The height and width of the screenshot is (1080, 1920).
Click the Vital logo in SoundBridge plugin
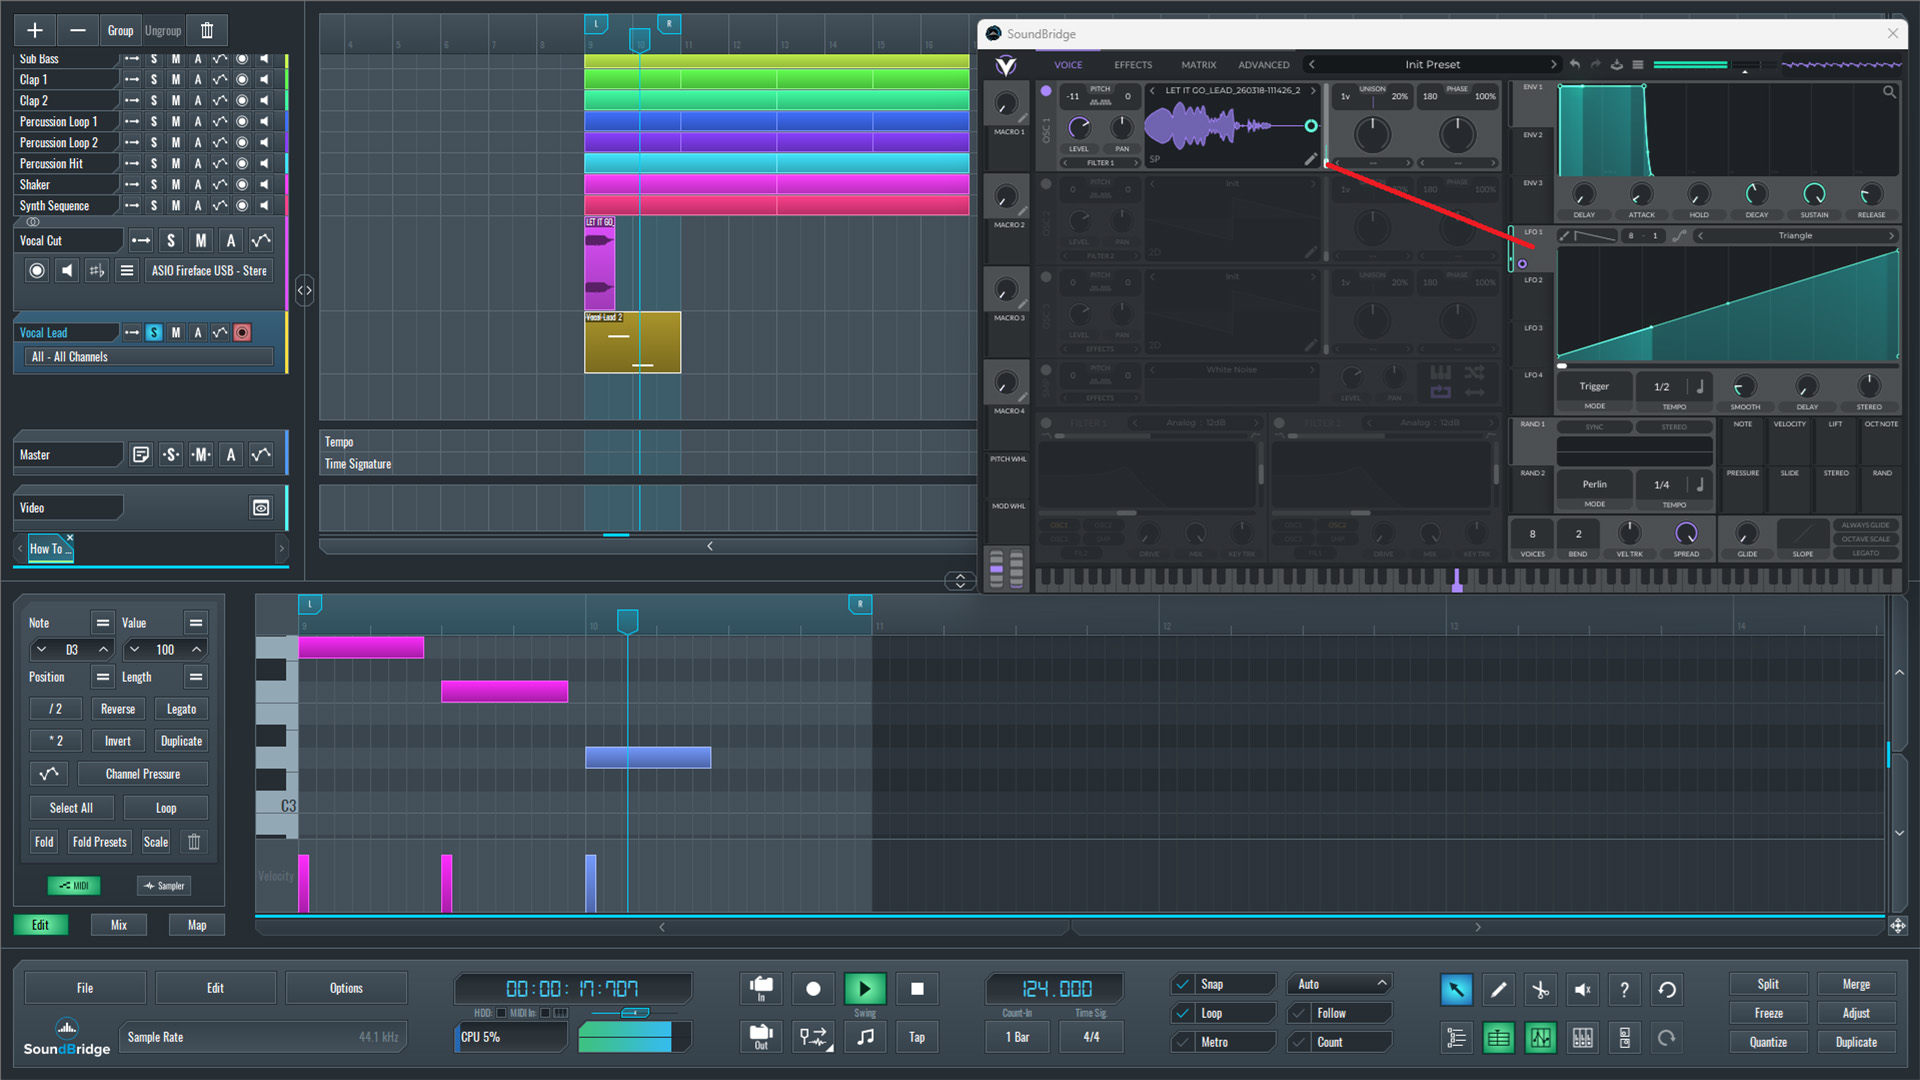[1006, 65]
